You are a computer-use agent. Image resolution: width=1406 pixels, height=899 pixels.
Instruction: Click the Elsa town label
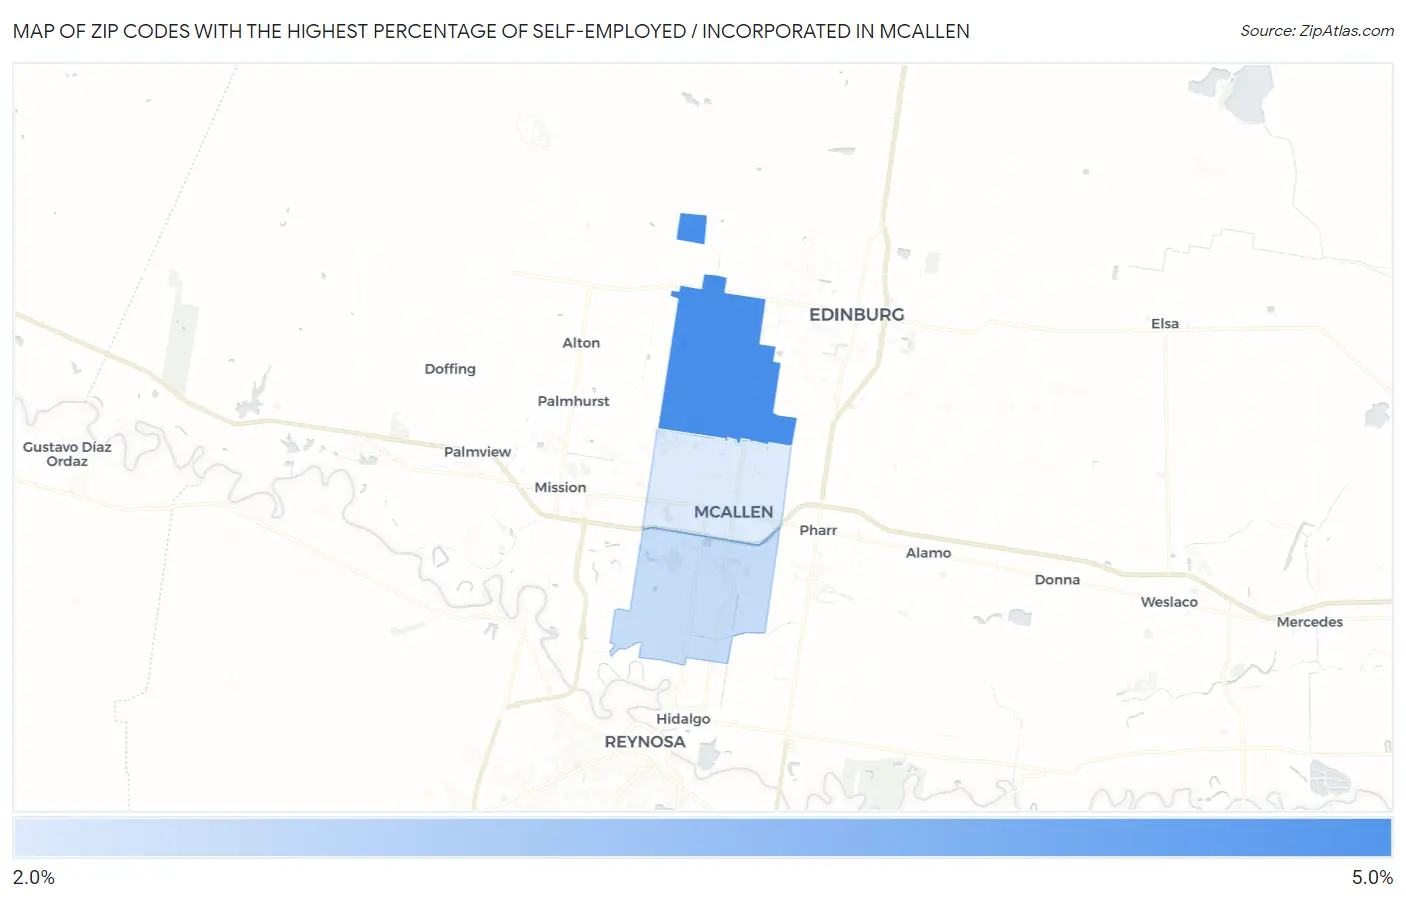click(x=1164, y=324)
